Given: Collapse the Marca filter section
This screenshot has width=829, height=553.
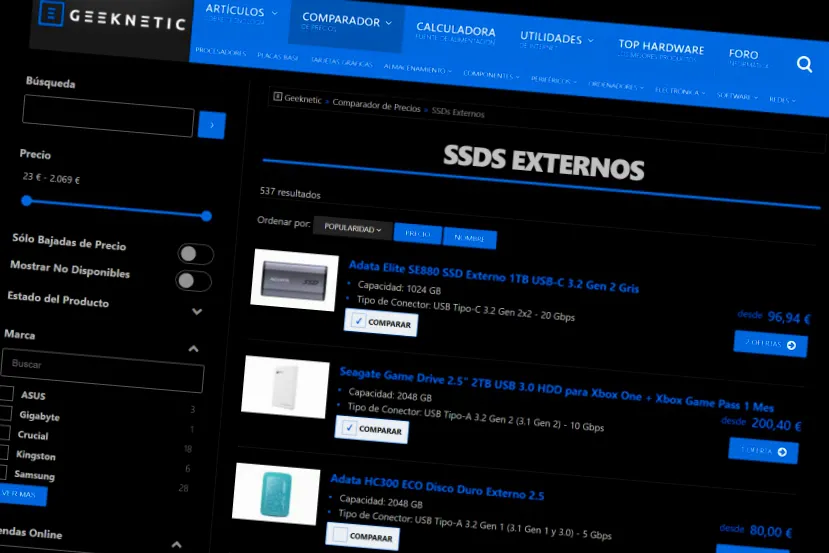Looking at the screenshot, I should tap(194, 348).
